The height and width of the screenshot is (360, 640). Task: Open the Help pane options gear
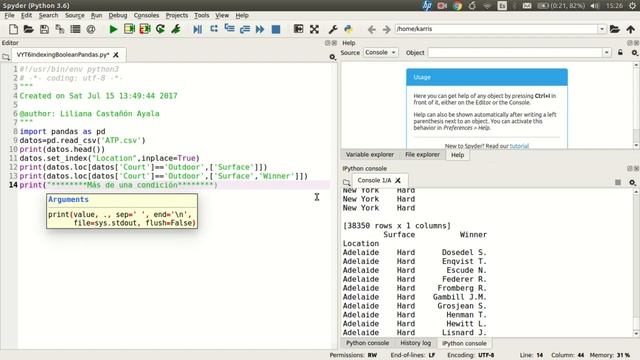(634, 53)
